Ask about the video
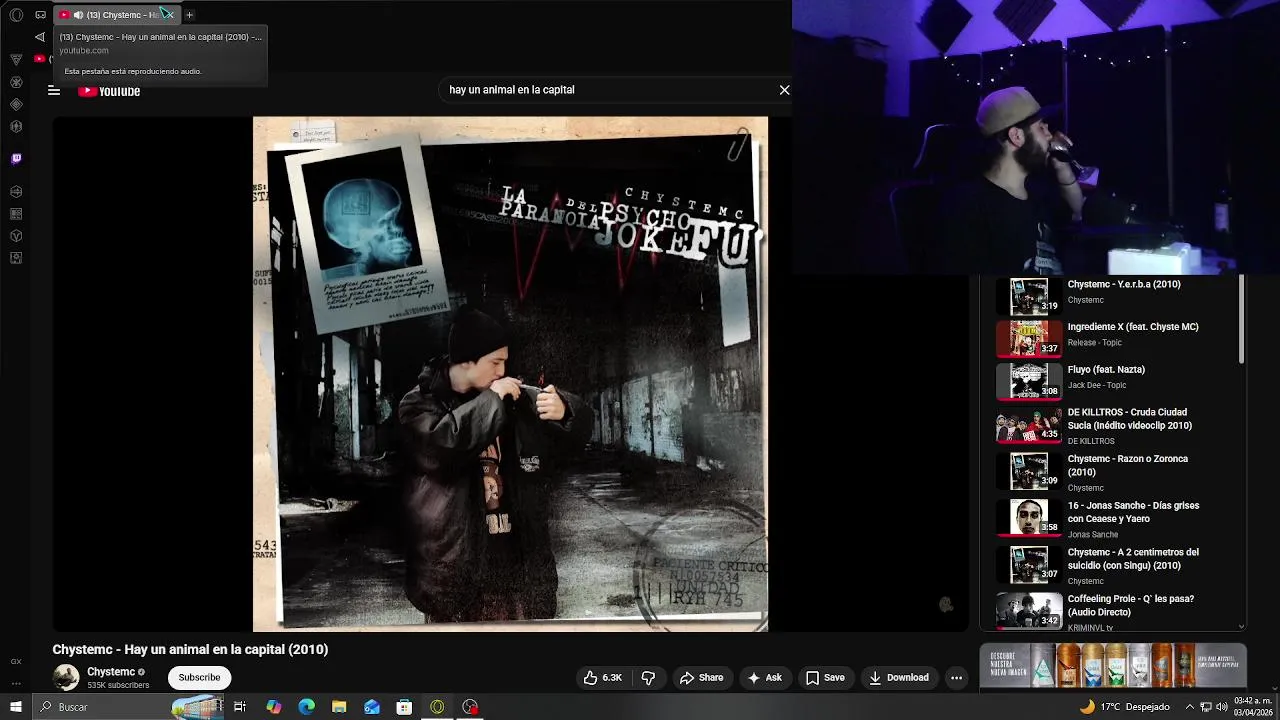 tap(765, 677)
